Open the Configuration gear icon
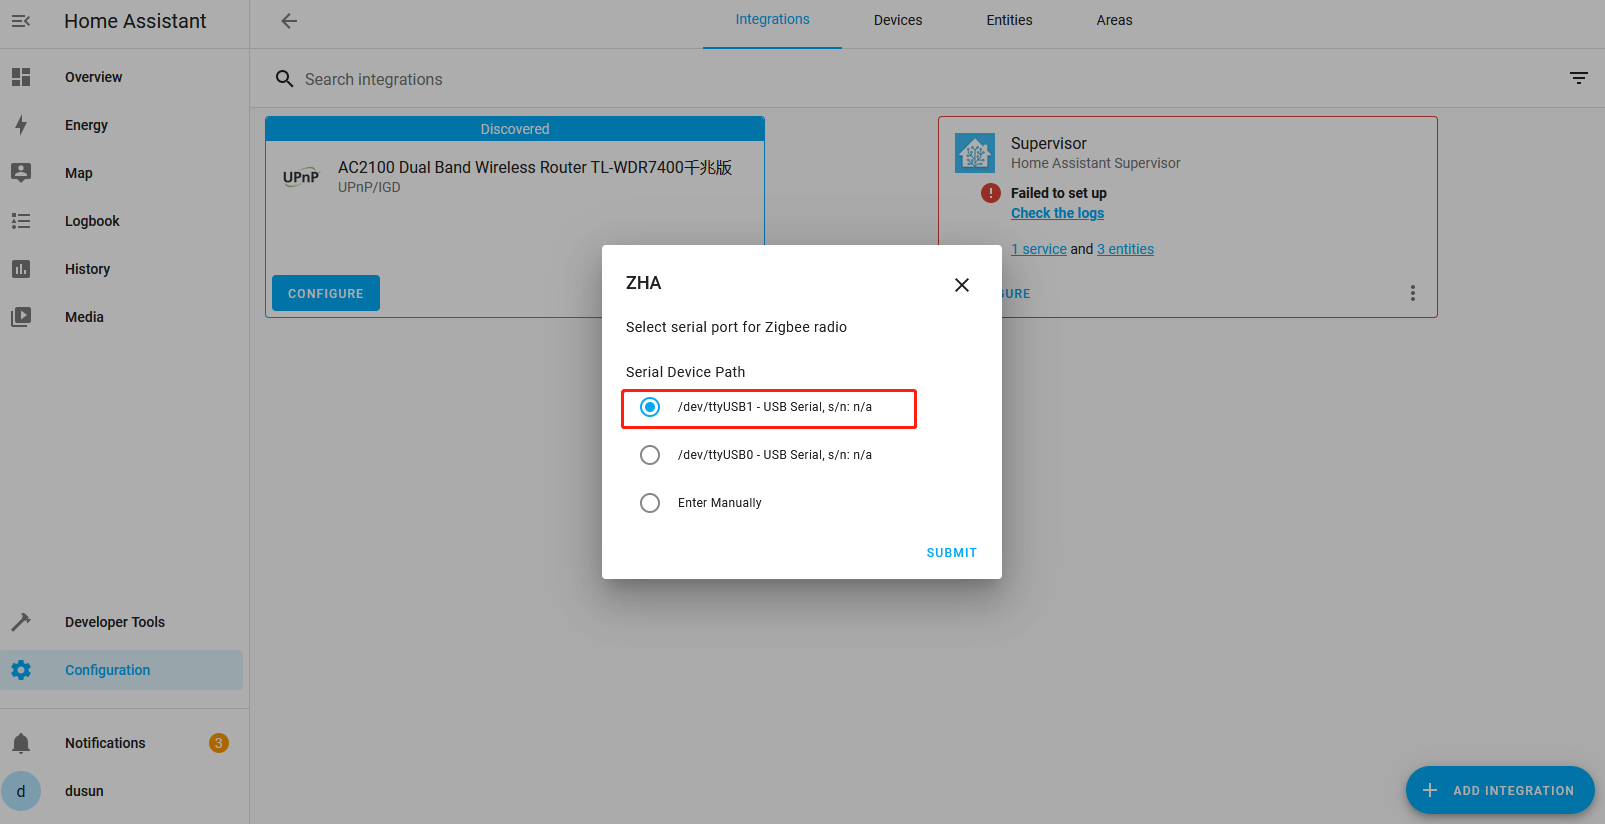The image size is (1605, 824). point(21,670)
